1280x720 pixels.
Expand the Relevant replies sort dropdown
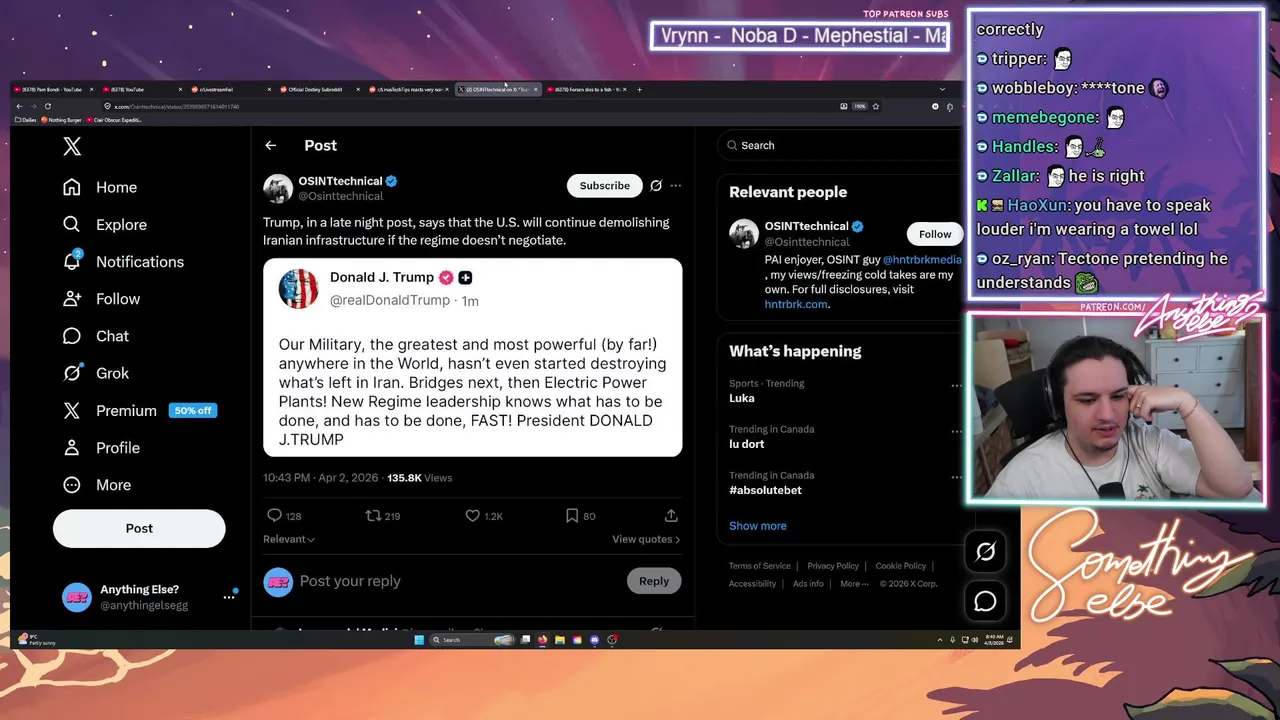point(289,539)
